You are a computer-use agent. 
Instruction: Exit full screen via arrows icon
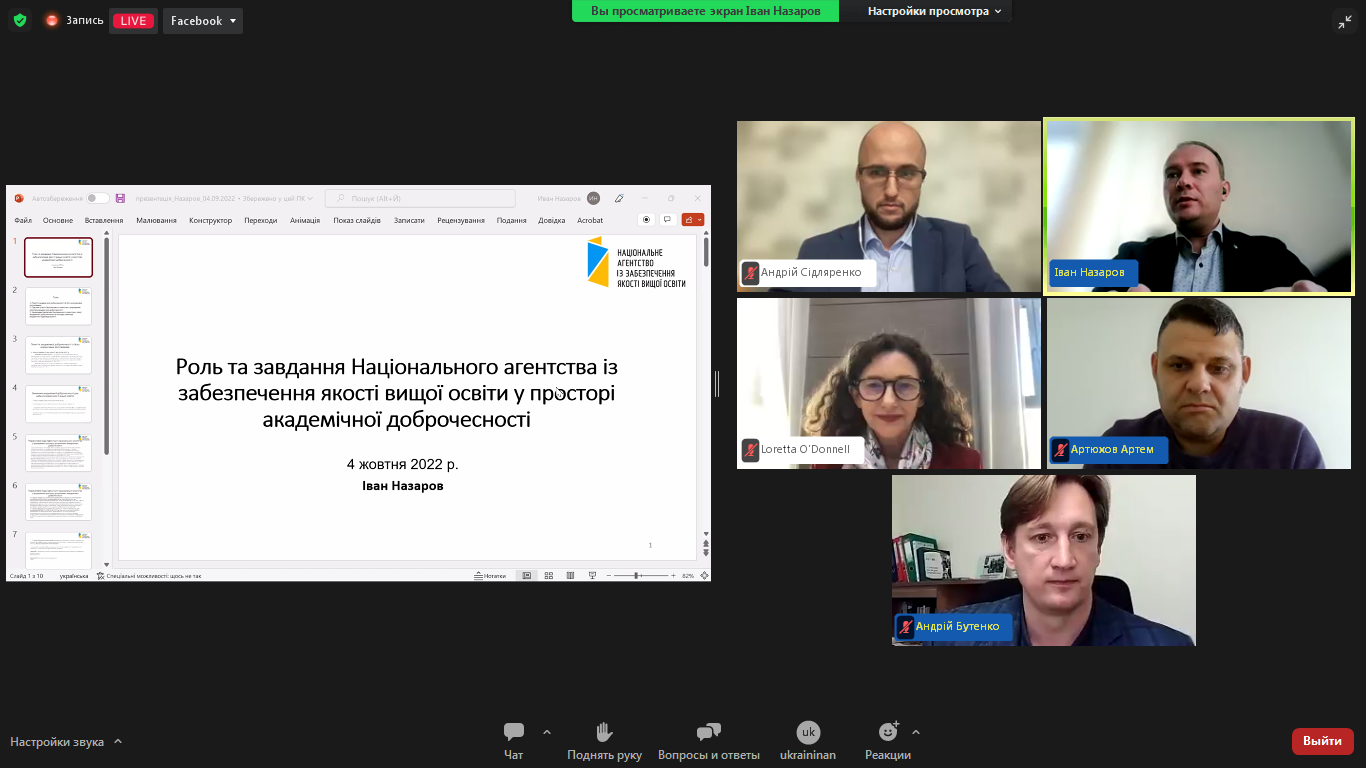coord(1344,21)
